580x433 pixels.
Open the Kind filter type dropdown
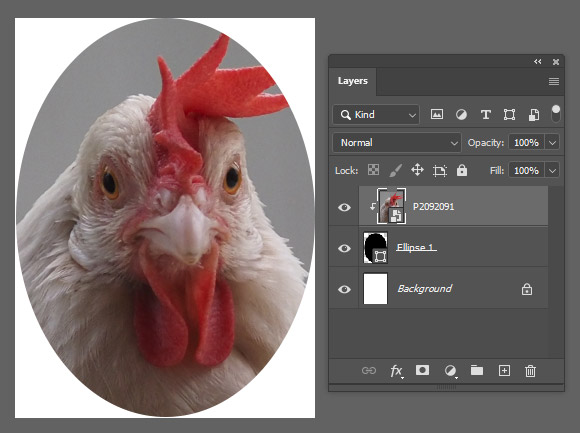tap(376, 115)
